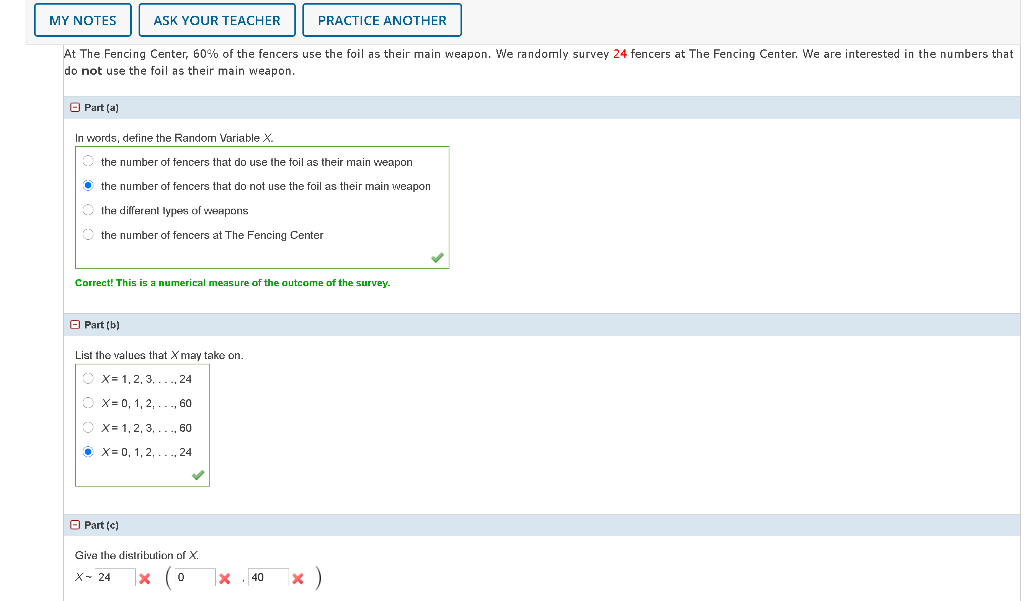Click the green checkmark in Part (b) box
The width and height of the screenshot is (1024, 601).
click(199, 475)
